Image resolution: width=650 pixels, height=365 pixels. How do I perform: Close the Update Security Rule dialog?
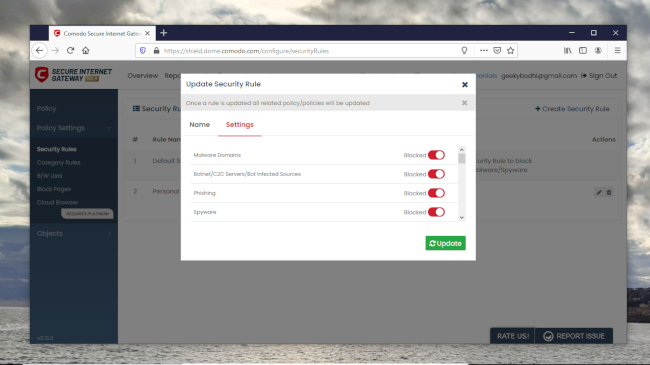coord(465,85)
